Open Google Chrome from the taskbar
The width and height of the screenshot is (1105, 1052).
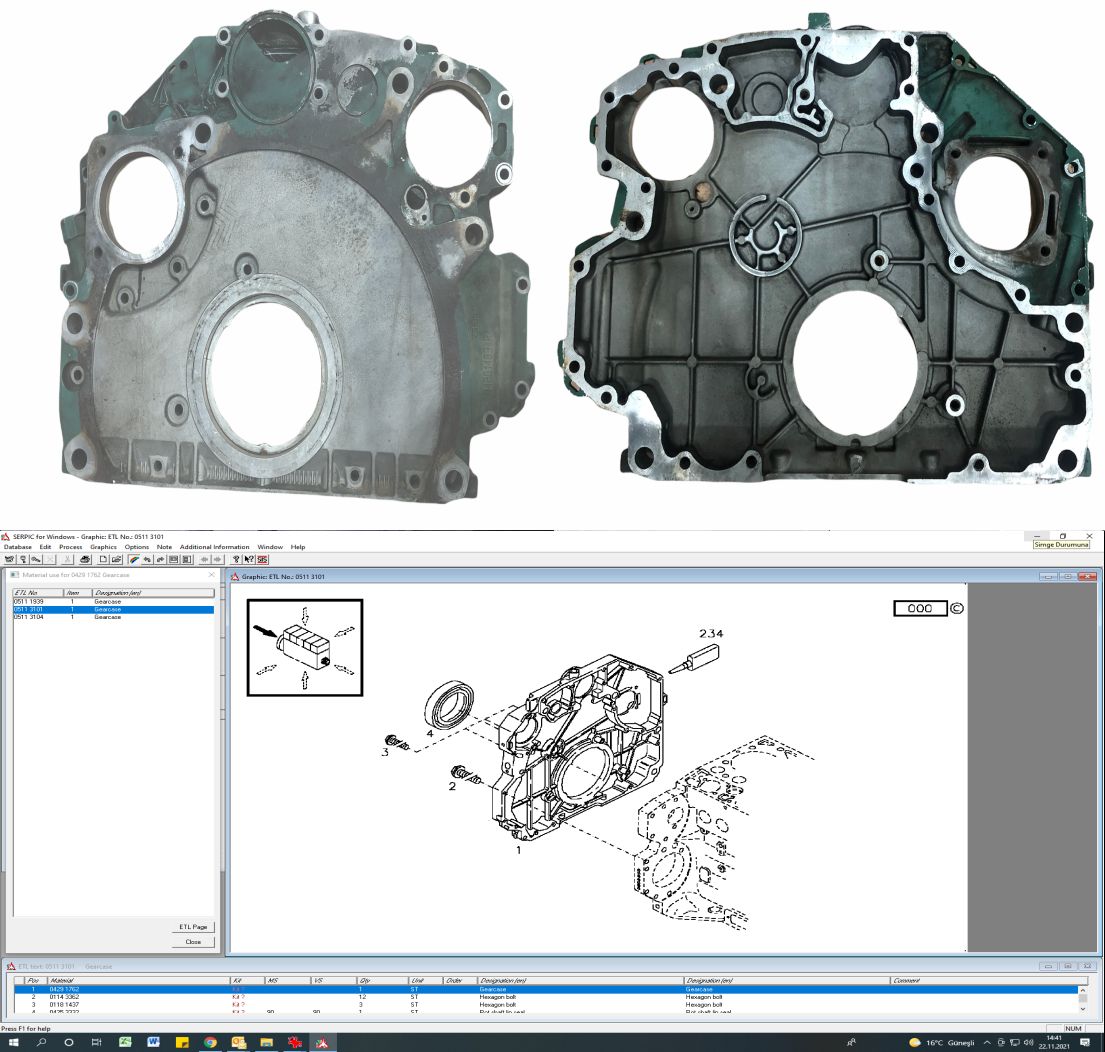210,1042
